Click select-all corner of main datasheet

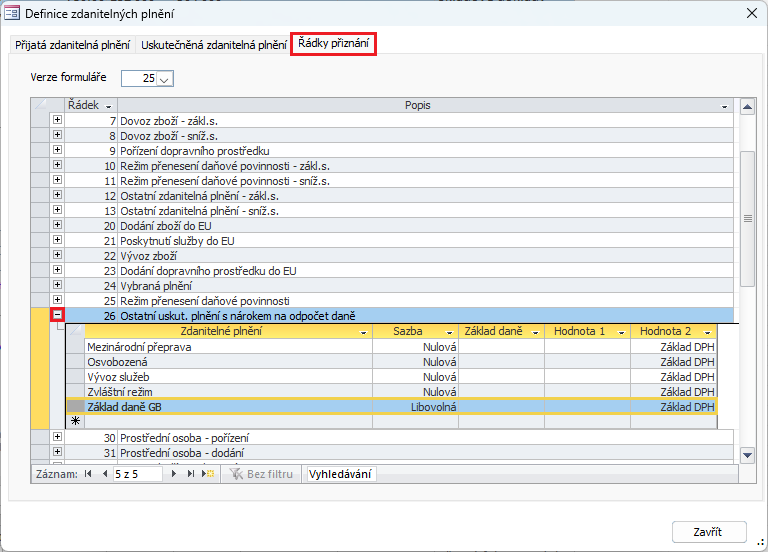(42, 105)
